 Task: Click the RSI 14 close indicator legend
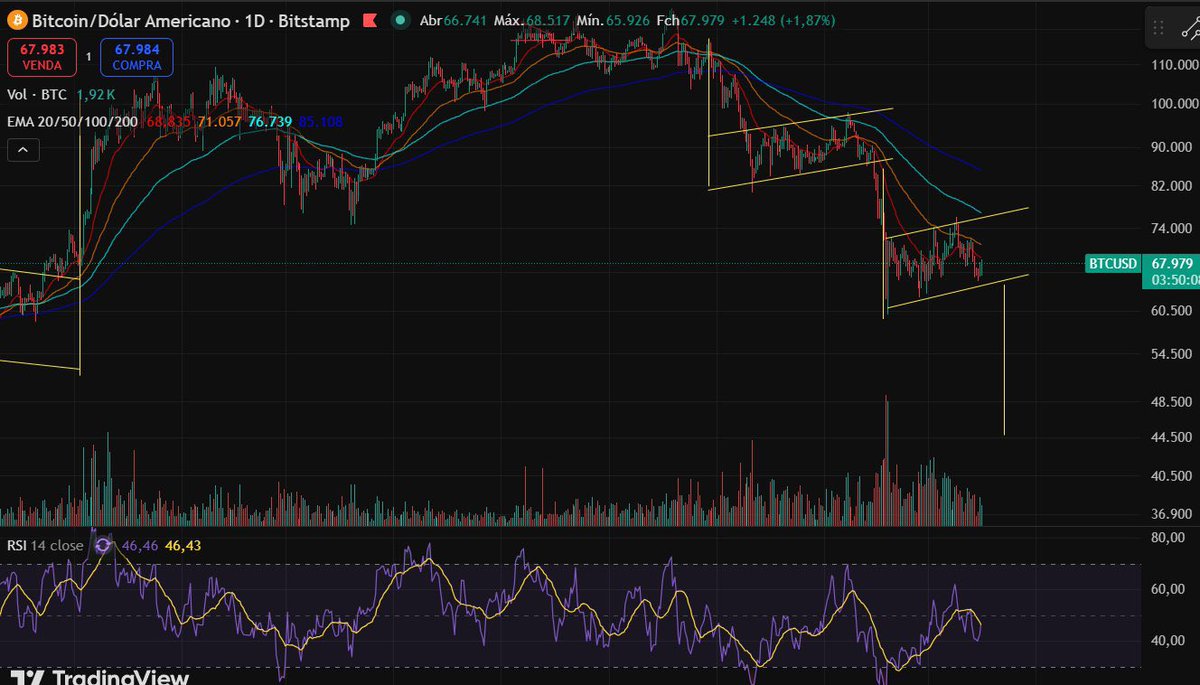coord(46,546)
